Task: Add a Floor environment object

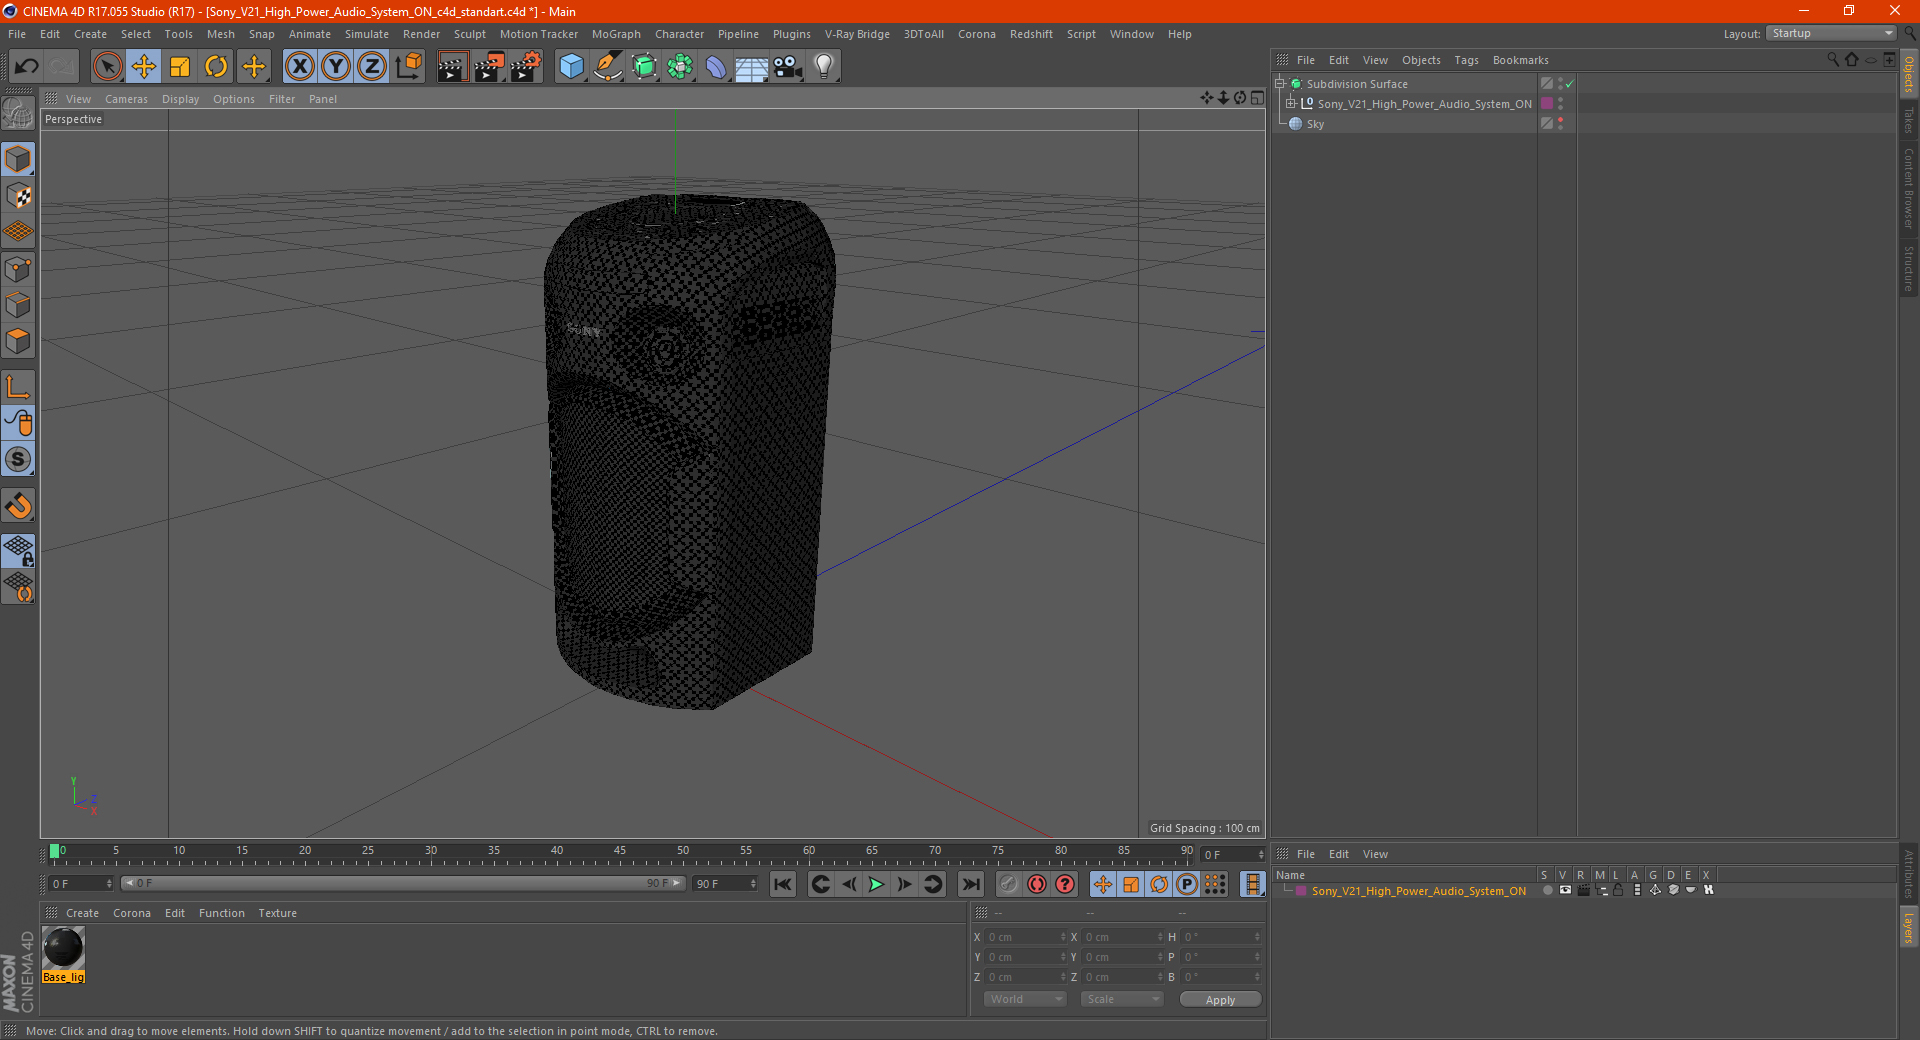Action: [x=752, y=67]
